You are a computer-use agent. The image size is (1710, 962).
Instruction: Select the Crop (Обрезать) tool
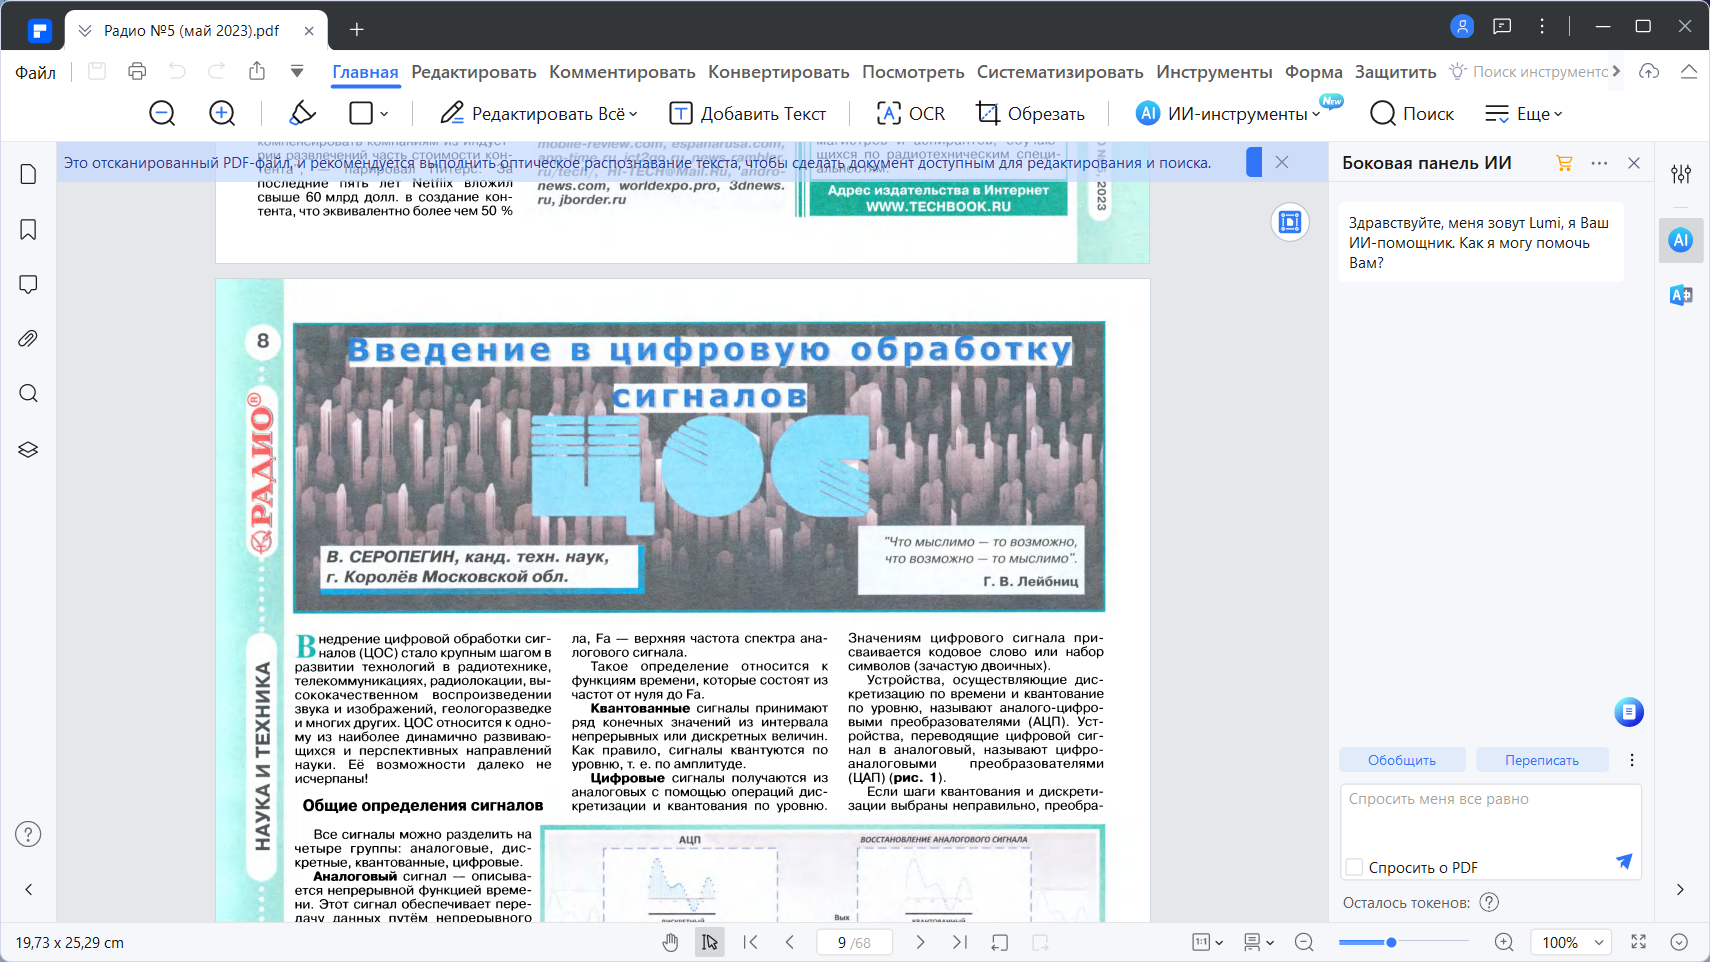(1030, 114)
